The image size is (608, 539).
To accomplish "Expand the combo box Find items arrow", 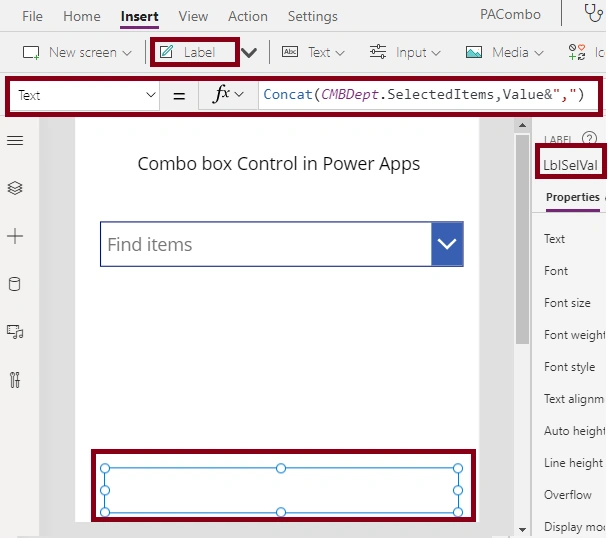I will coord(447,244).
